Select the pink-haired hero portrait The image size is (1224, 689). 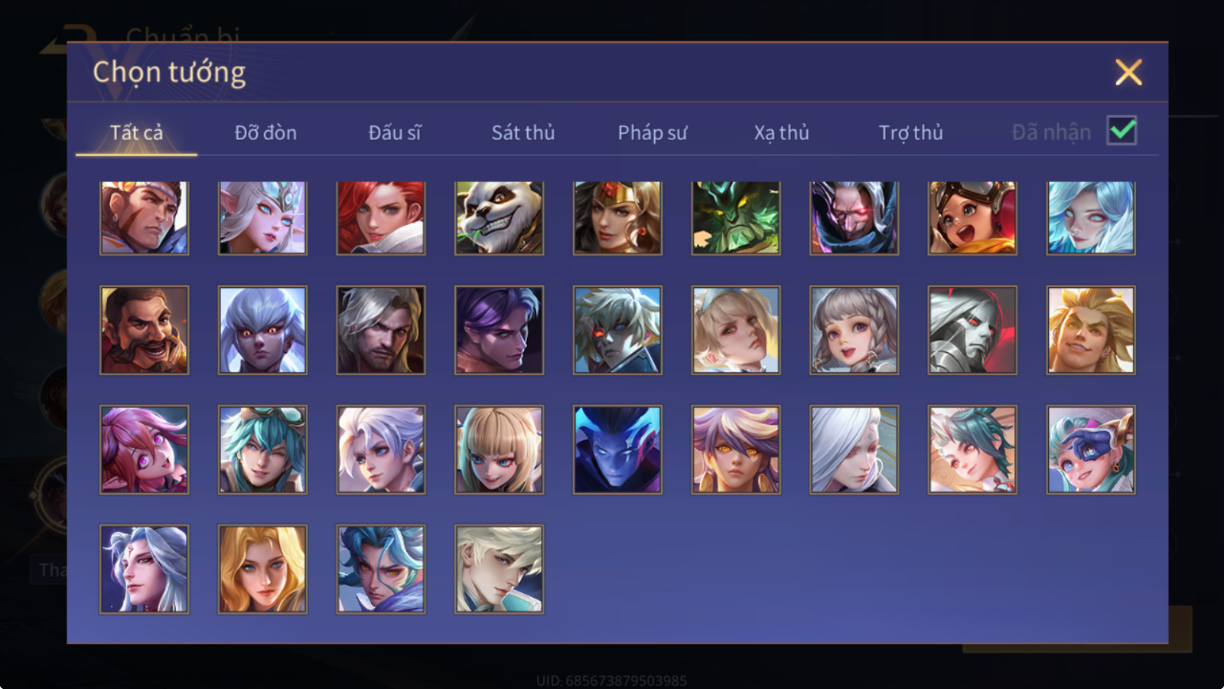click(x=144, y=450)
